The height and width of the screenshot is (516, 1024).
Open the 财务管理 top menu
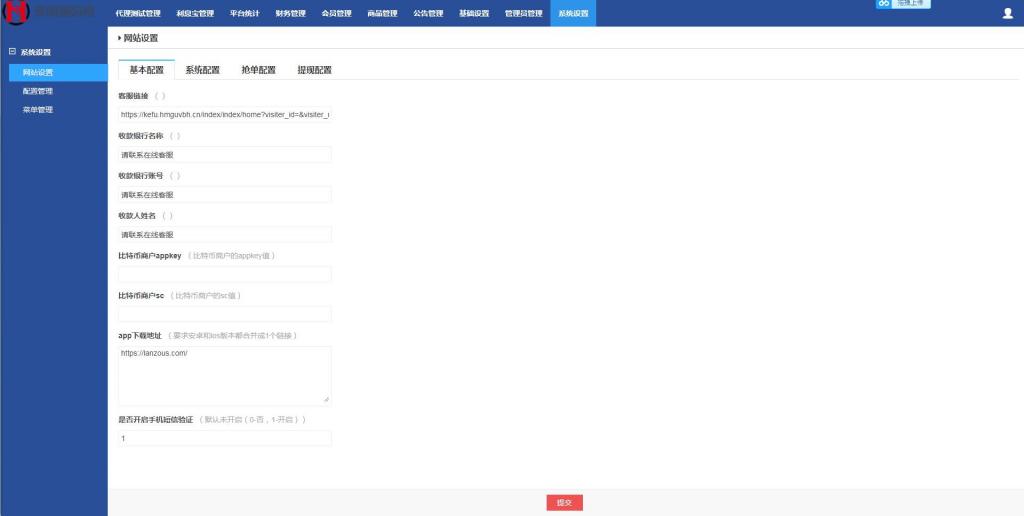290,14
